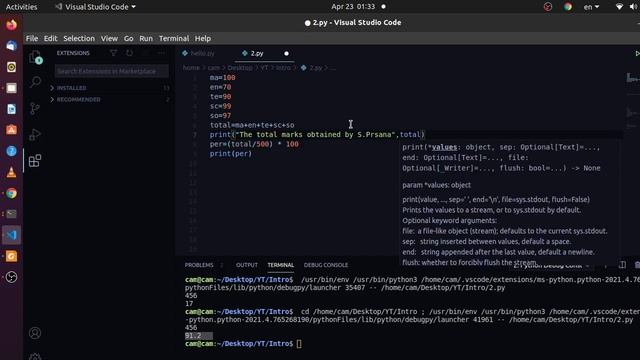Refresh the extensions list

pyautogui.click(x=129, y=53)
